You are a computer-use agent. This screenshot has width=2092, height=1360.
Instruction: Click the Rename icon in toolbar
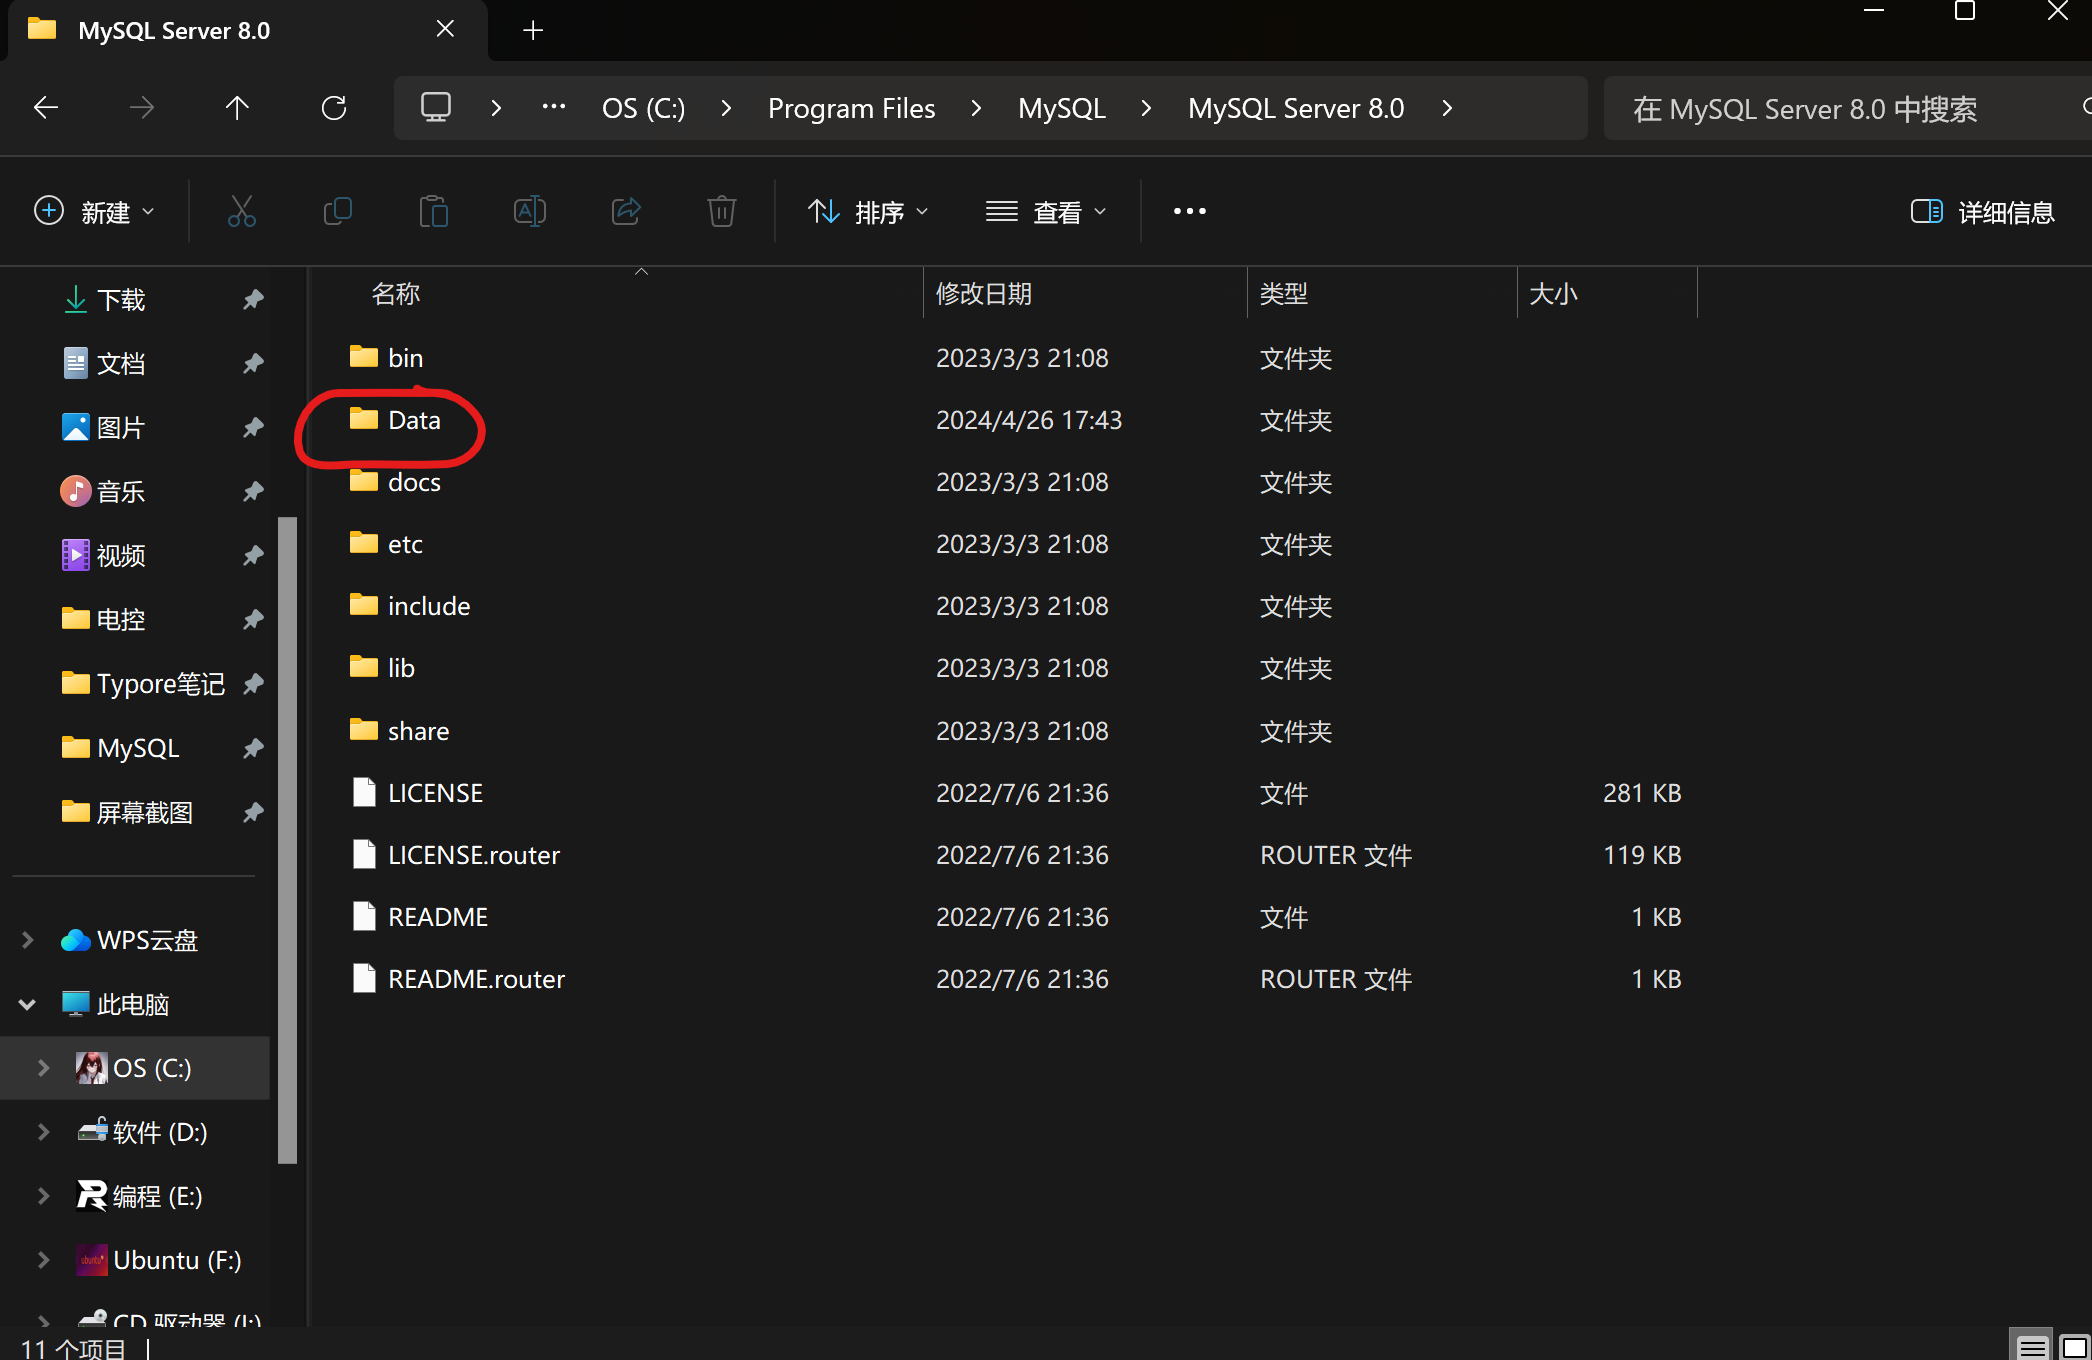coord(530,211)
